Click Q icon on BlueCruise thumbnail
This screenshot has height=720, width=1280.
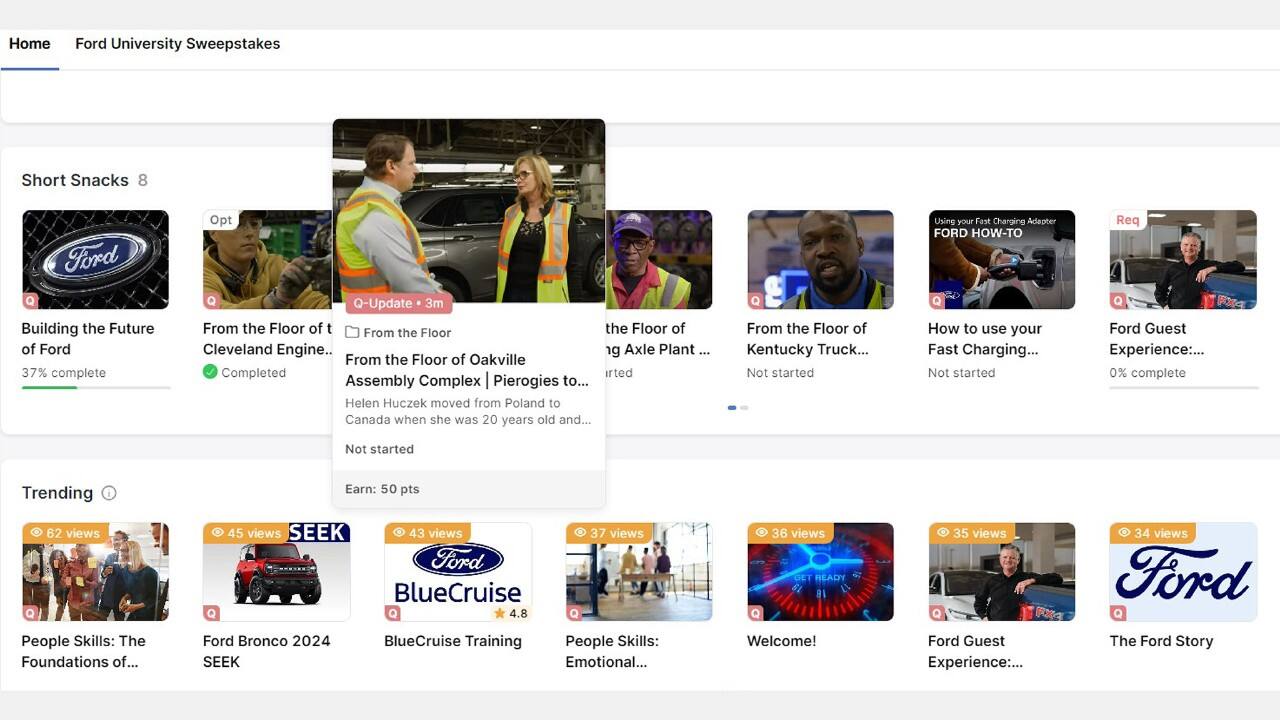pyautogui.click(x=393, y=613)
